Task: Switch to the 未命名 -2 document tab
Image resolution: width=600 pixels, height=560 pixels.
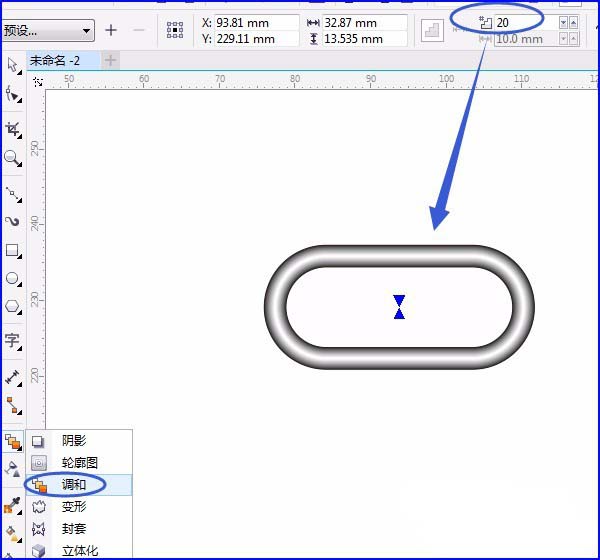Action: 63,60
